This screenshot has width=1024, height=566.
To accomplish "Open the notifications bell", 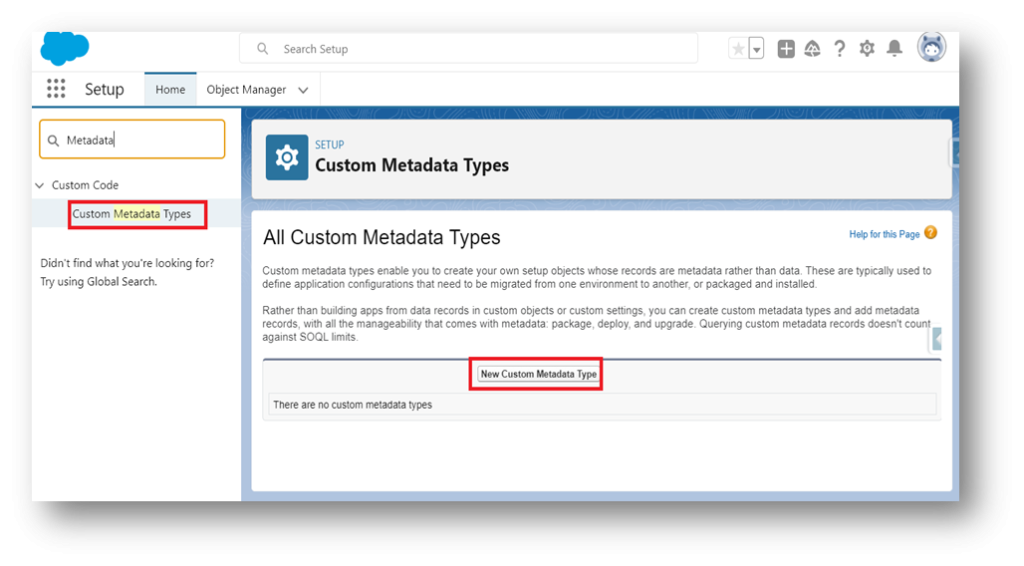I will (895, 49).
